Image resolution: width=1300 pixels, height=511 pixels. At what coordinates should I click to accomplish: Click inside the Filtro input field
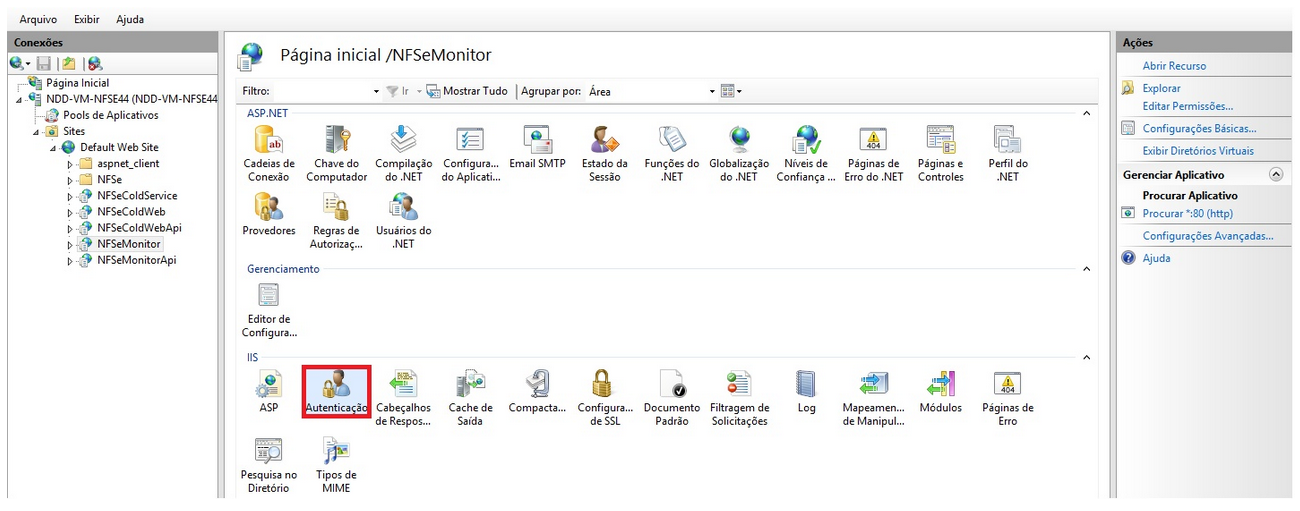click(321, 91)
